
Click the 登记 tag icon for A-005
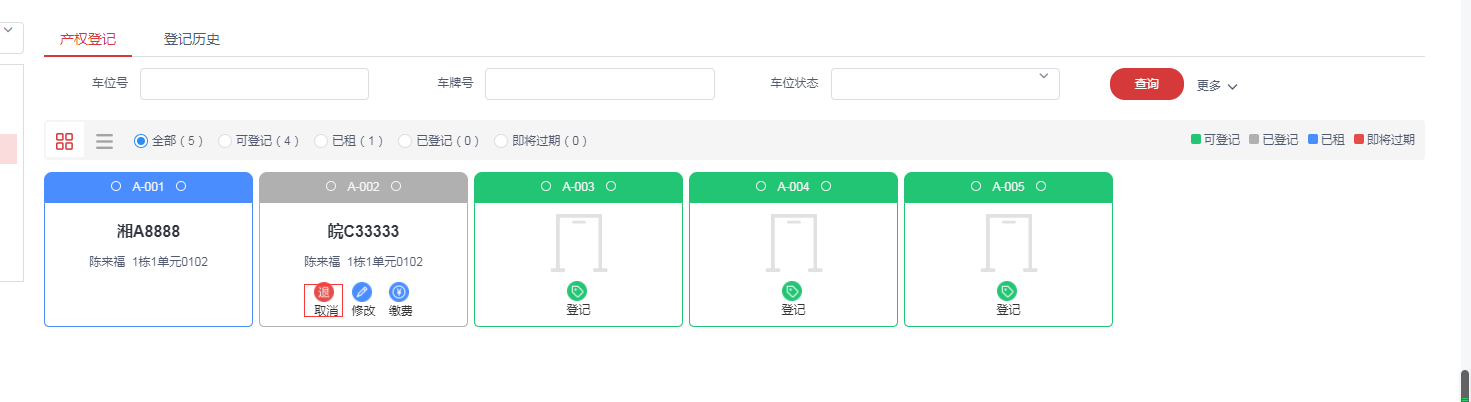[x=1007, y=291]
